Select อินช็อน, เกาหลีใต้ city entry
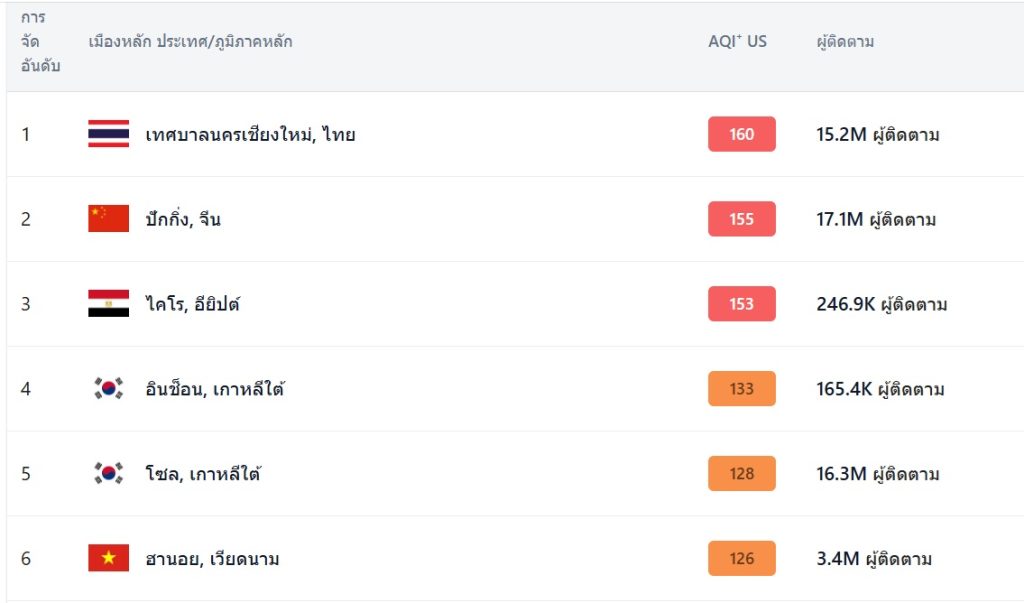Screen dimensions: 1024x603 [x=214, y=389]
